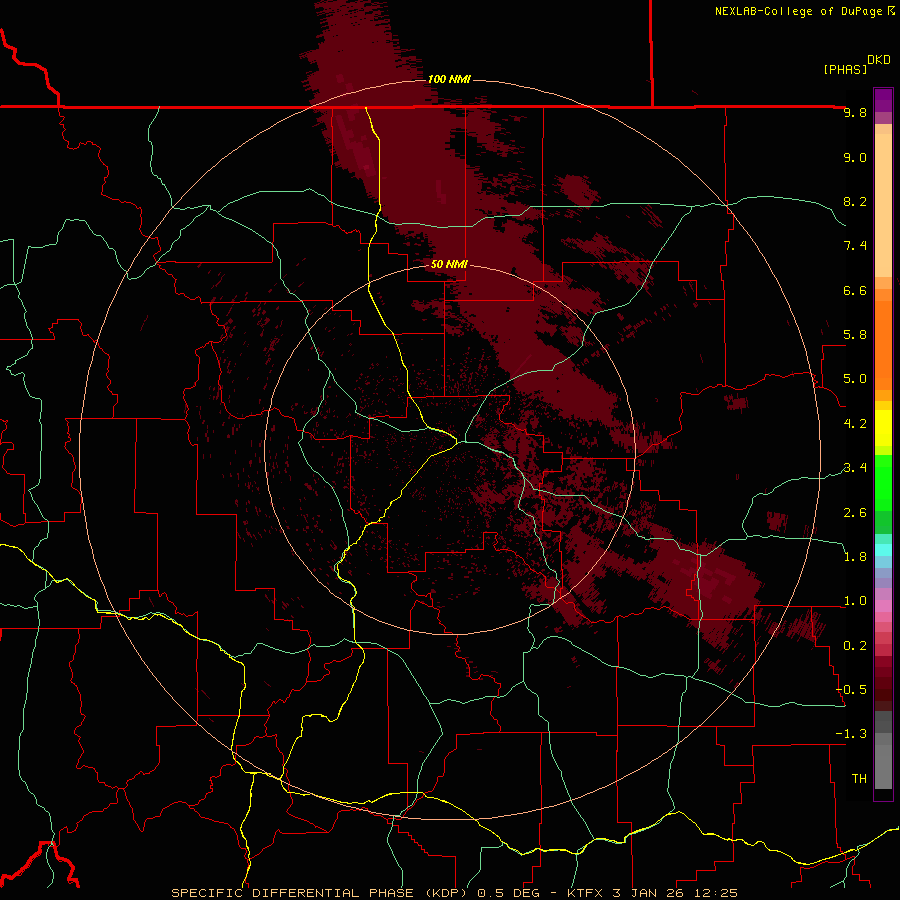Click the 1.0 value on color scale
This screenshot has width=900, height=900.
pos(855,601)
